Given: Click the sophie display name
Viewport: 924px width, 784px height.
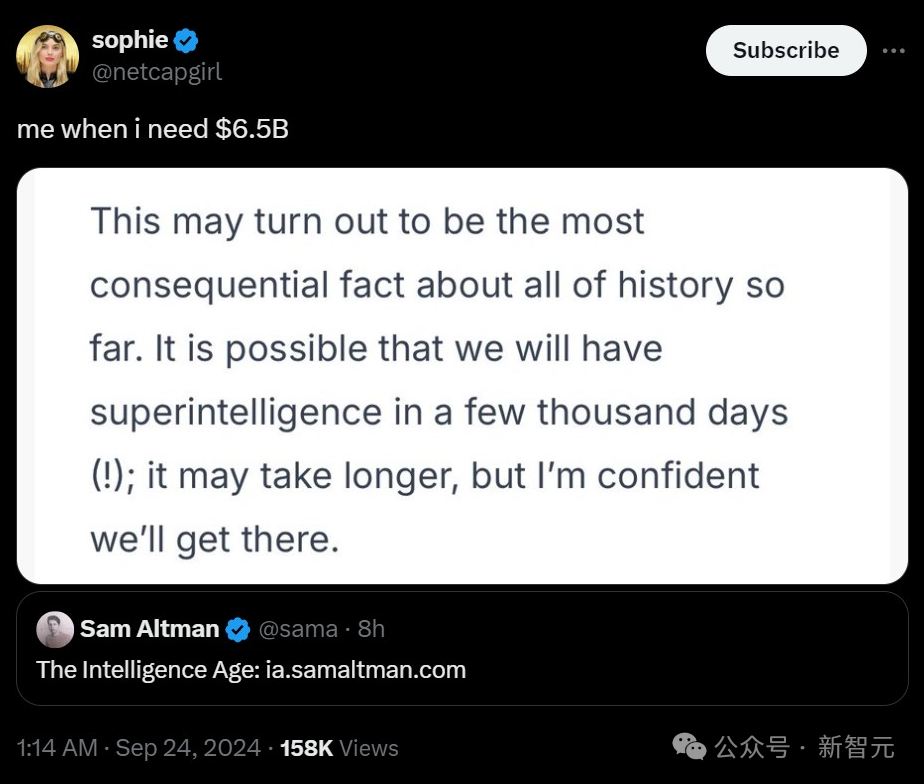Looking at the screenshot, I should point(130,40).
